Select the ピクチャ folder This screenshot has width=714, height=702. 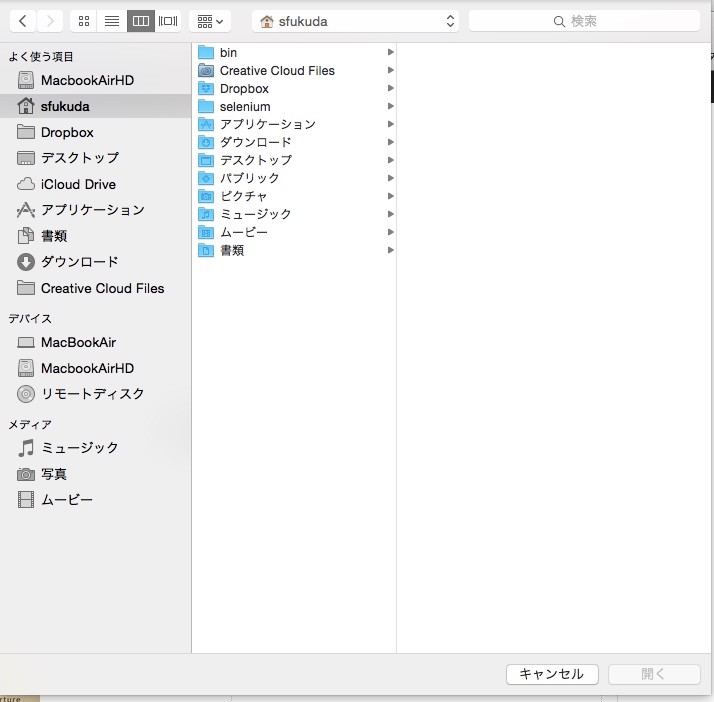pos(294,196)
